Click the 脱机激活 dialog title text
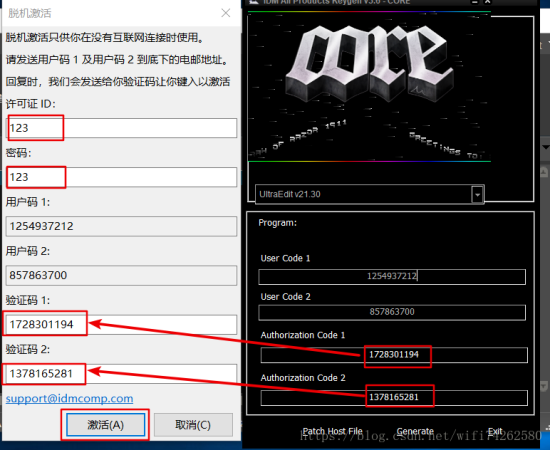Image resolution: width=550 pixels, height=450 pixels. [30, 13]
